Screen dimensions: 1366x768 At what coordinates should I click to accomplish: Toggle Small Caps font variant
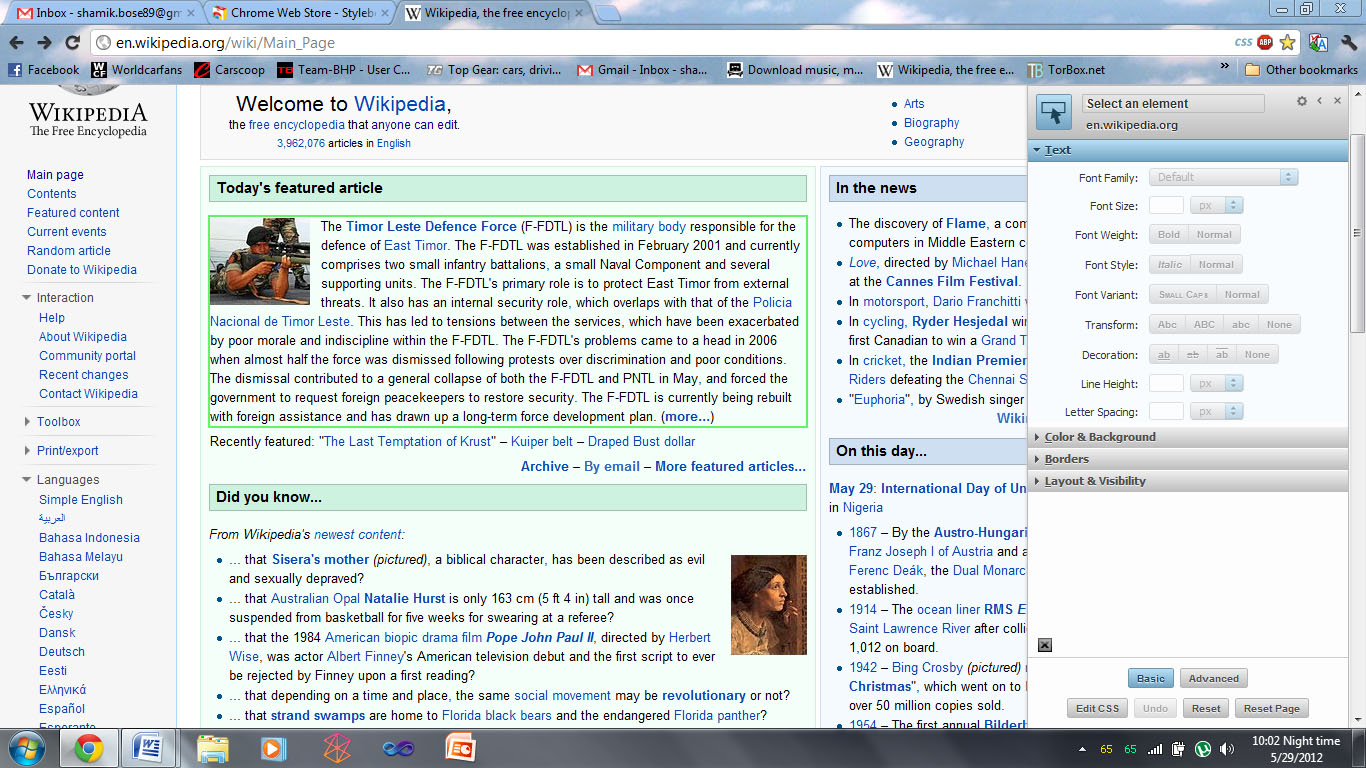(1183, 295)
